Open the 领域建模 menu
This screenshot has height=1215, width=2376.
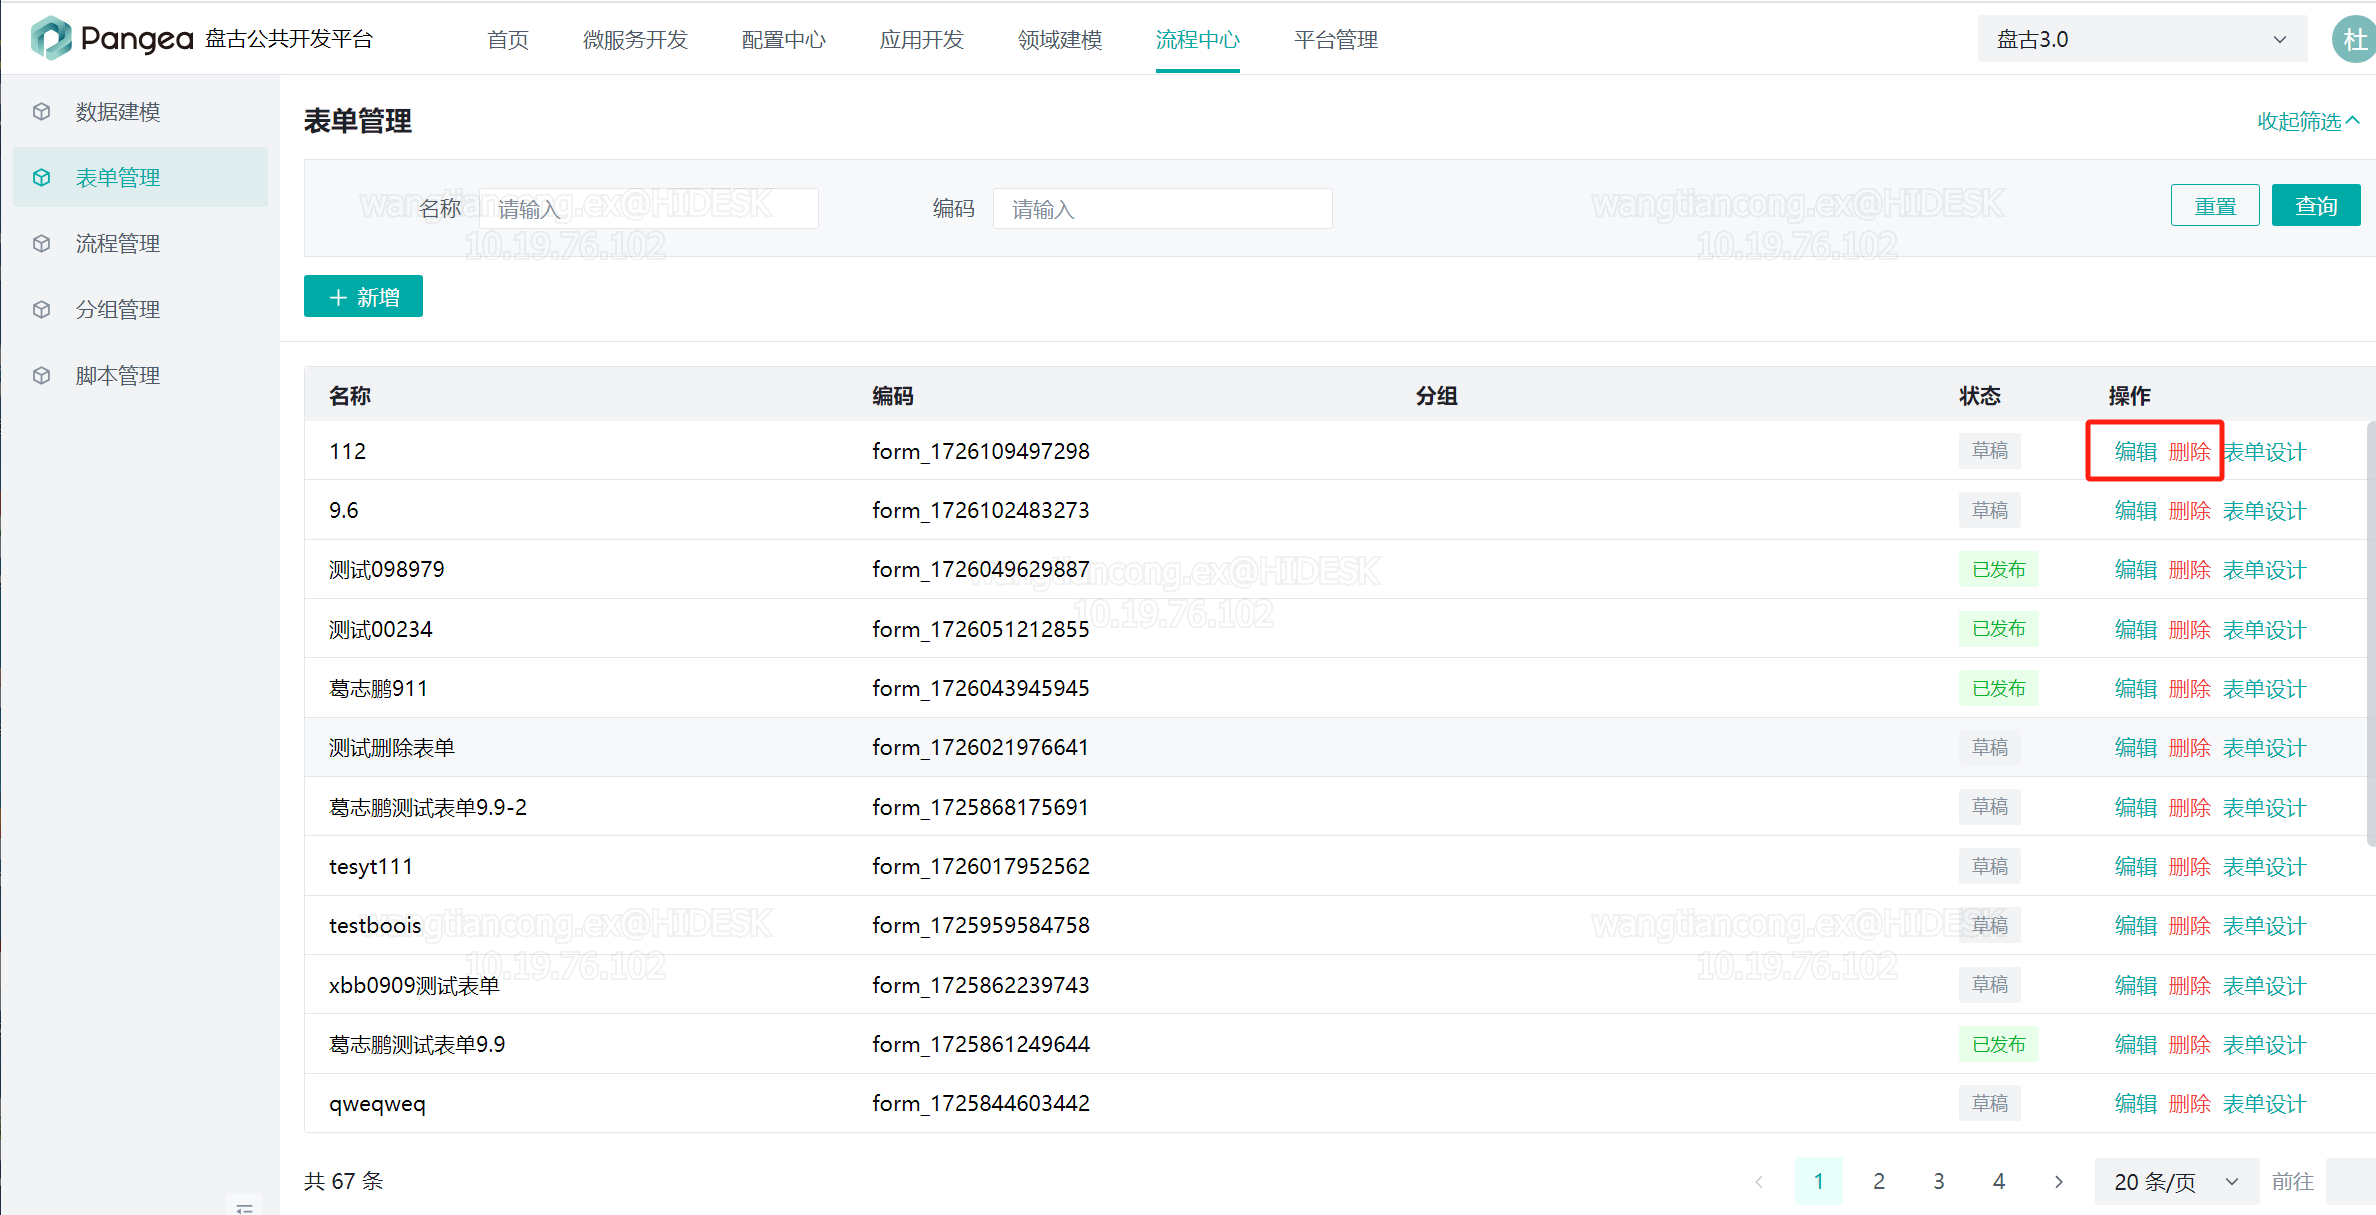pos(1060,39)
